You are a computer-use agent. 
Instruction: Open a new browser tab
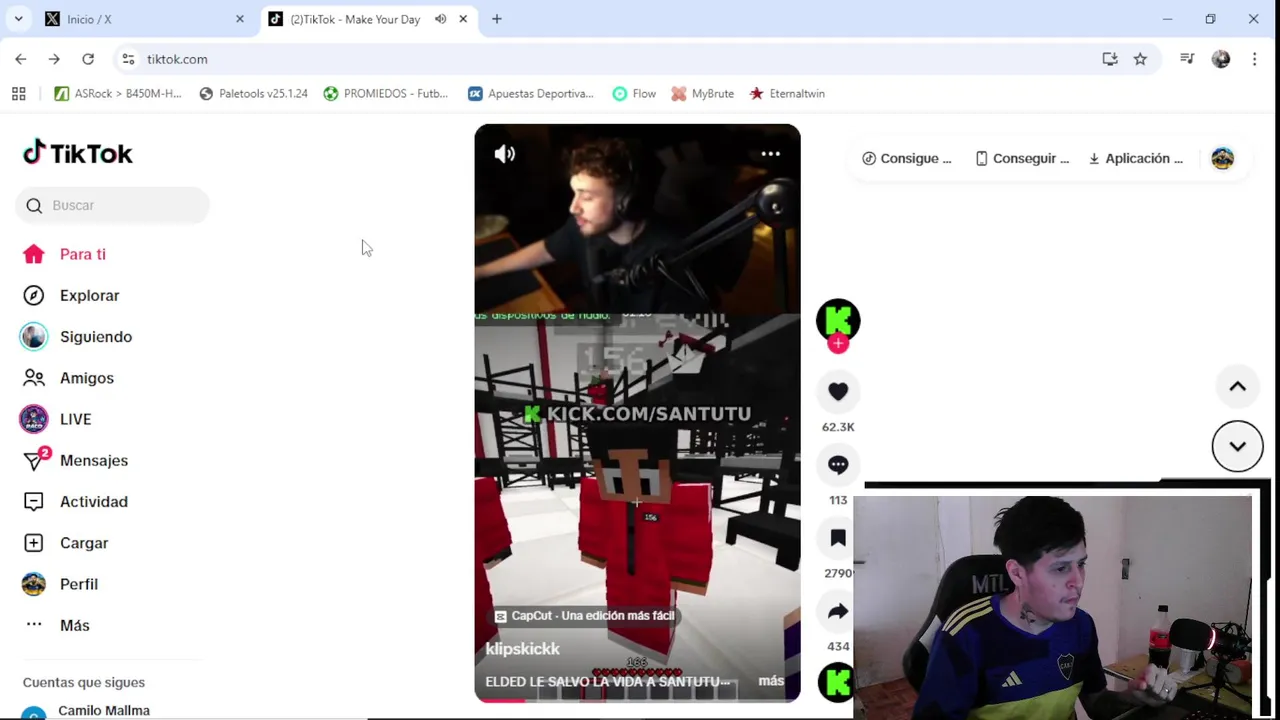click(497, 19)
